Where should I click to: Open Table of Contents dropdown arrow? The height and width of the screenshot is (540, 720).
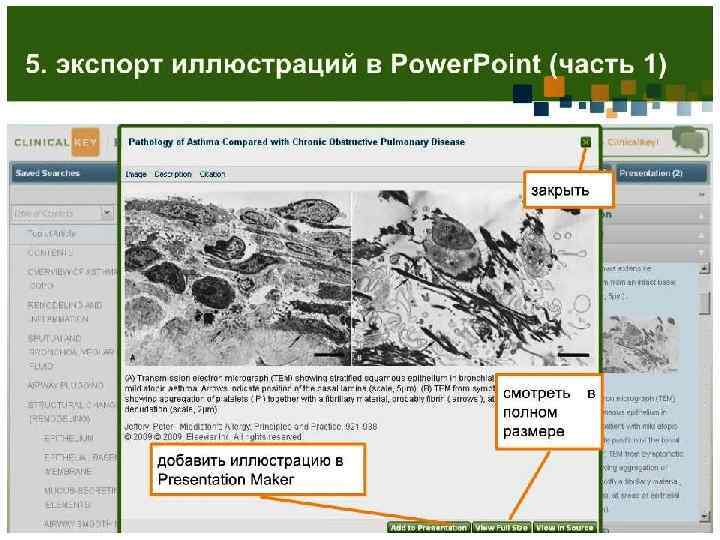(x=107, y=213)
